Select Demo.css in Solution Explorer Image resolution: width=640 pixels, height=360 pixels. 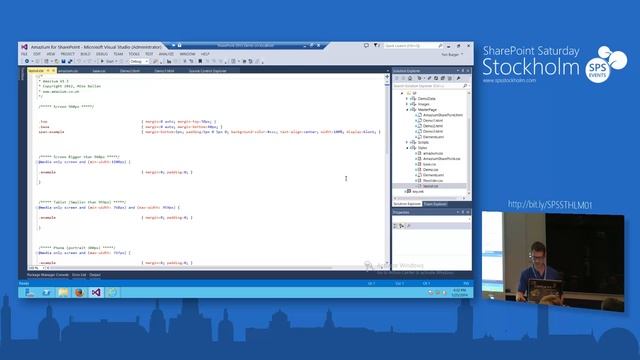tap(431, 169)
